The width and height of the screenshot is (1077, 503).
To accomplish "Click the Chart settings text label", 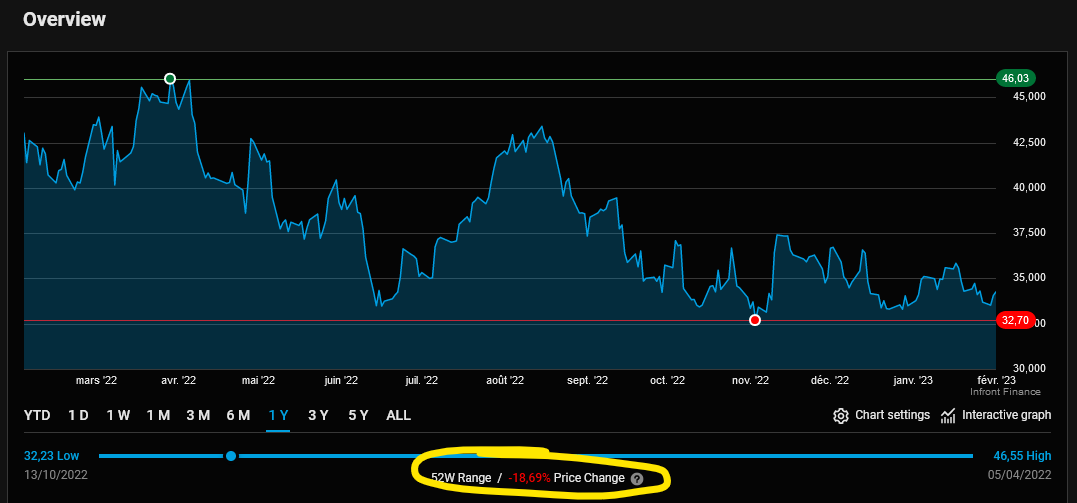I will (892, 415).
